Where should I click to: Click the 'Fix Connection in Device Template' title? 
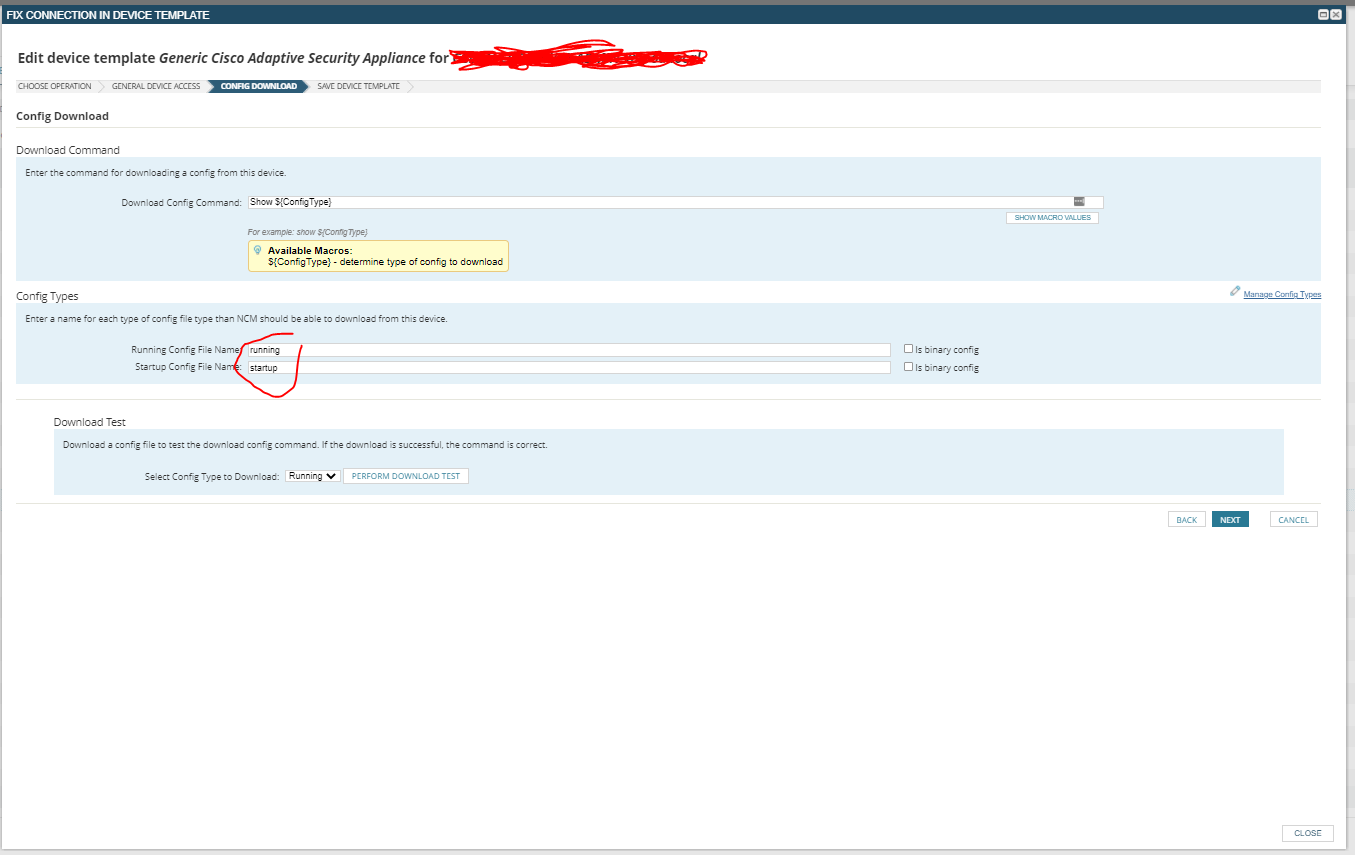coord(109,14)
